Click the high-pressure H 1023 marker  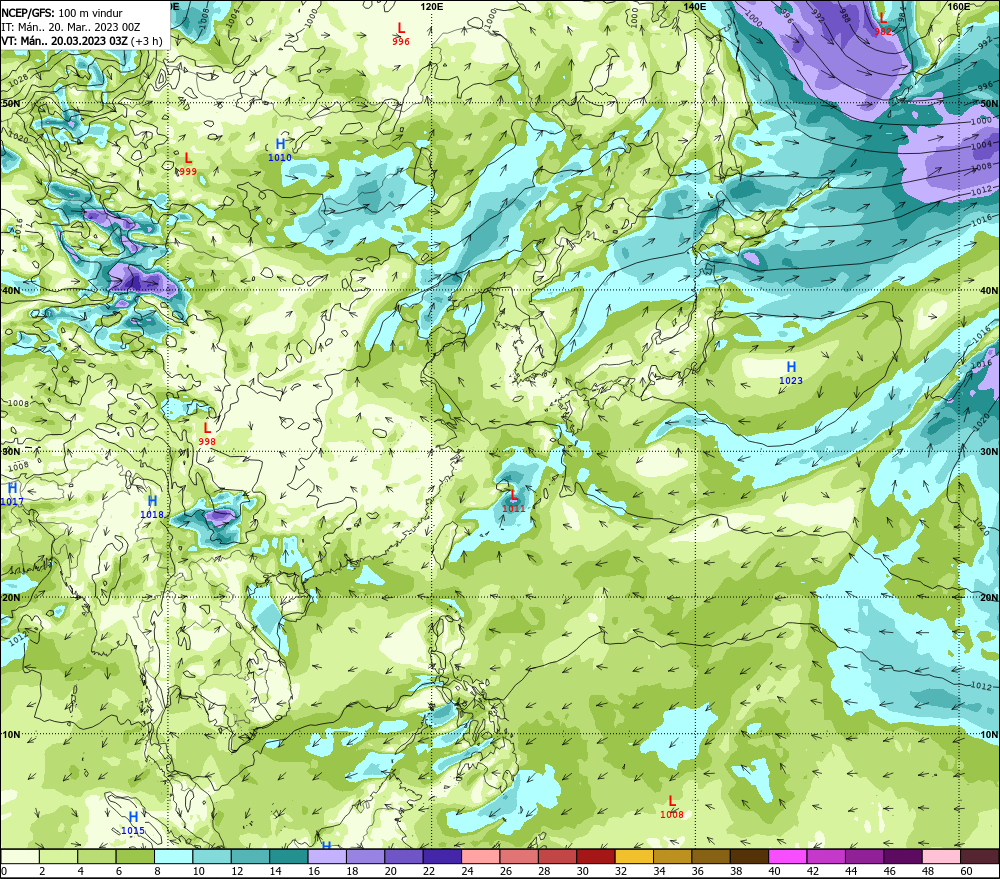click(x=791, y=373)
